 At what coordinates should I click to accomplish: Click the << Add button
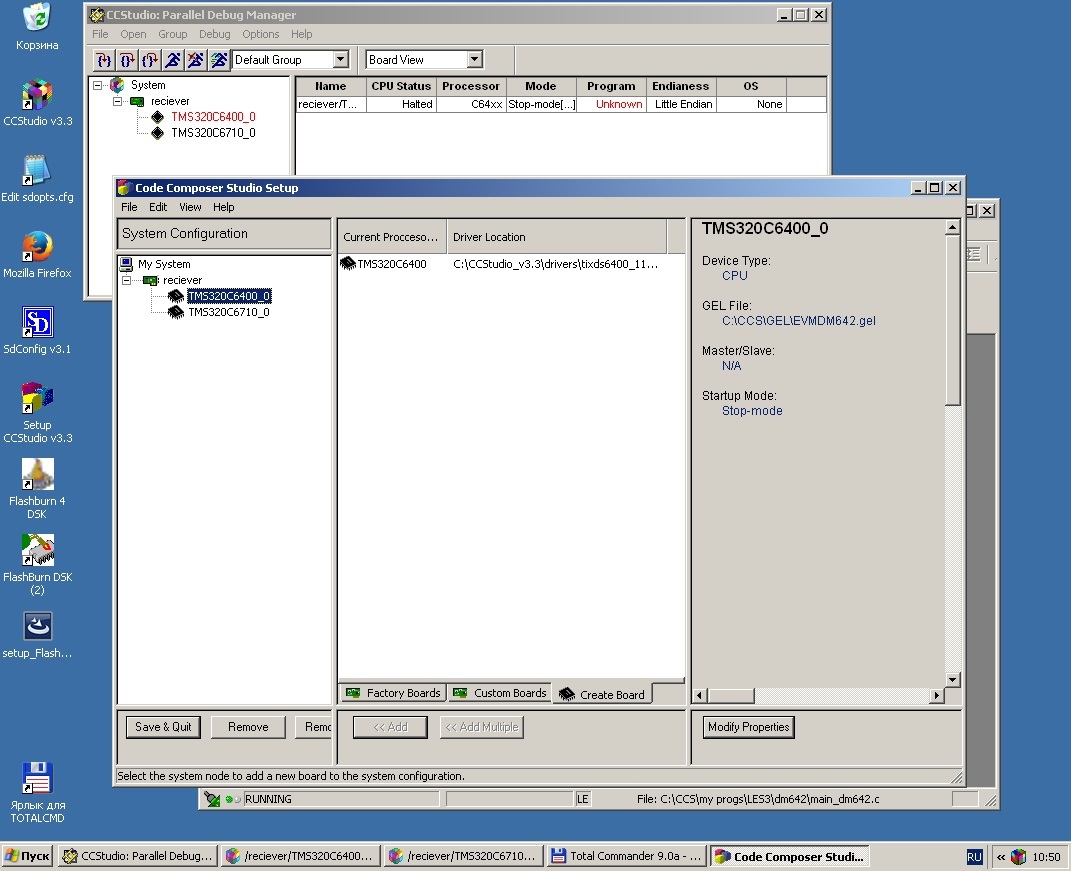coord(390,727)
